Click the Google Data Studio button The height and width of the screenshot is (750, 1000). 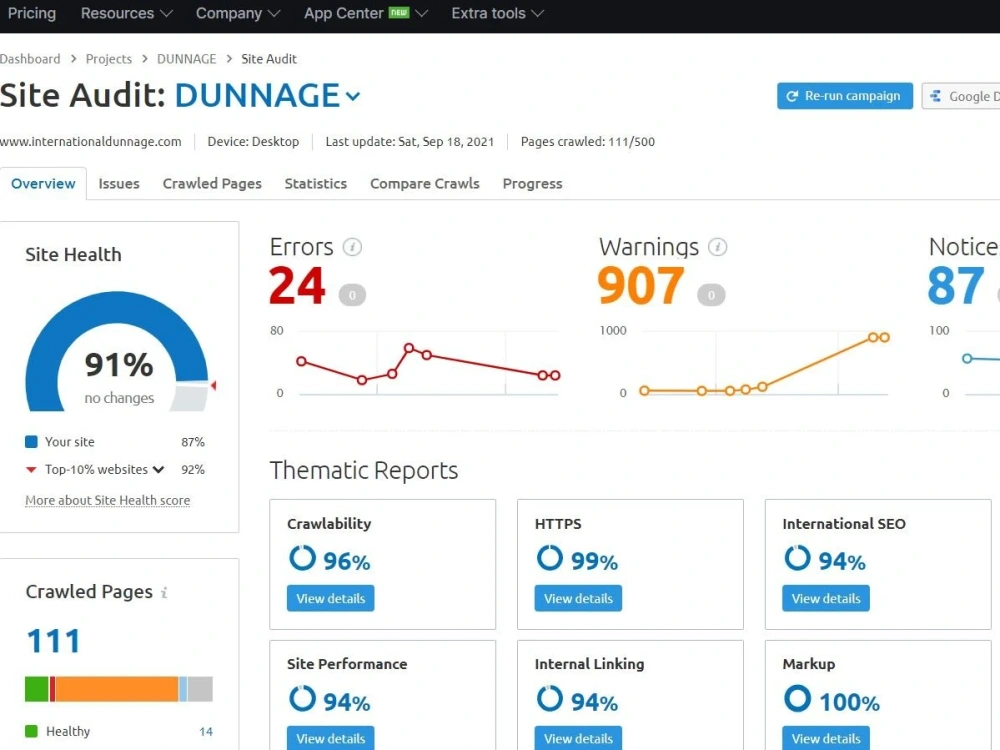(961, 96)
